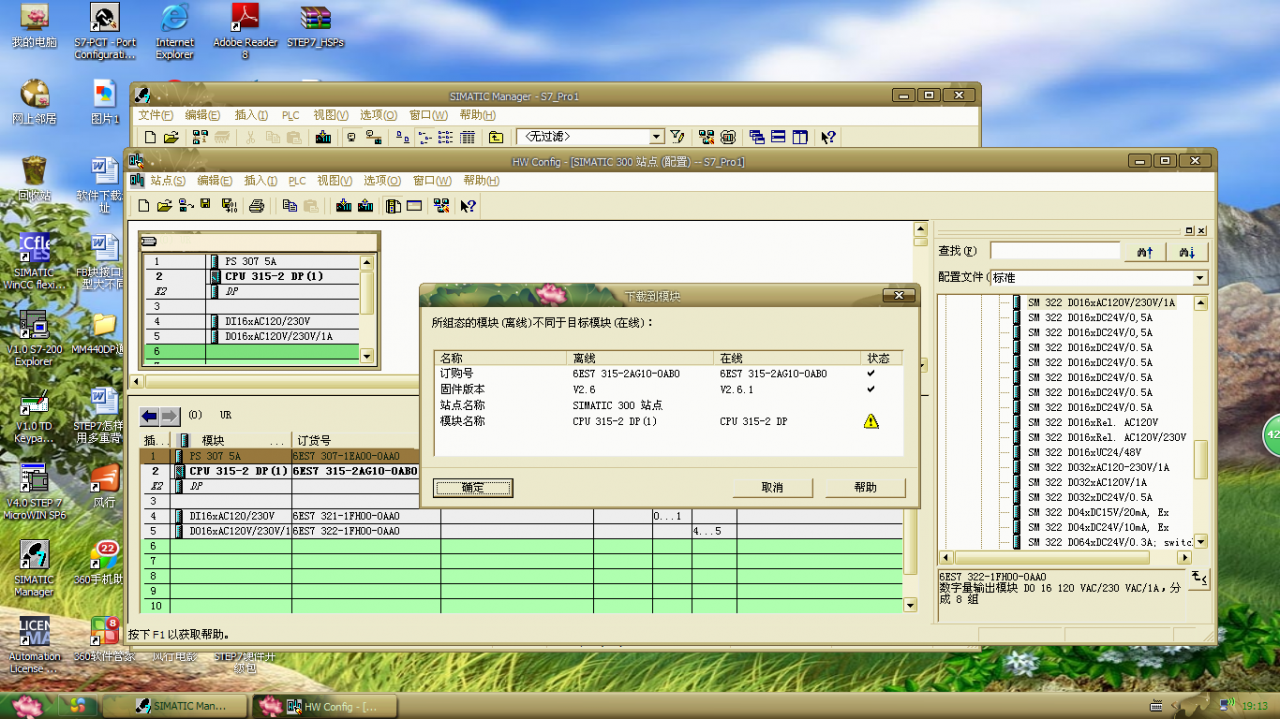Click Save icon in HW Config toolbar
This screenshot has height=719, width=1280.
tap(205, 205)
